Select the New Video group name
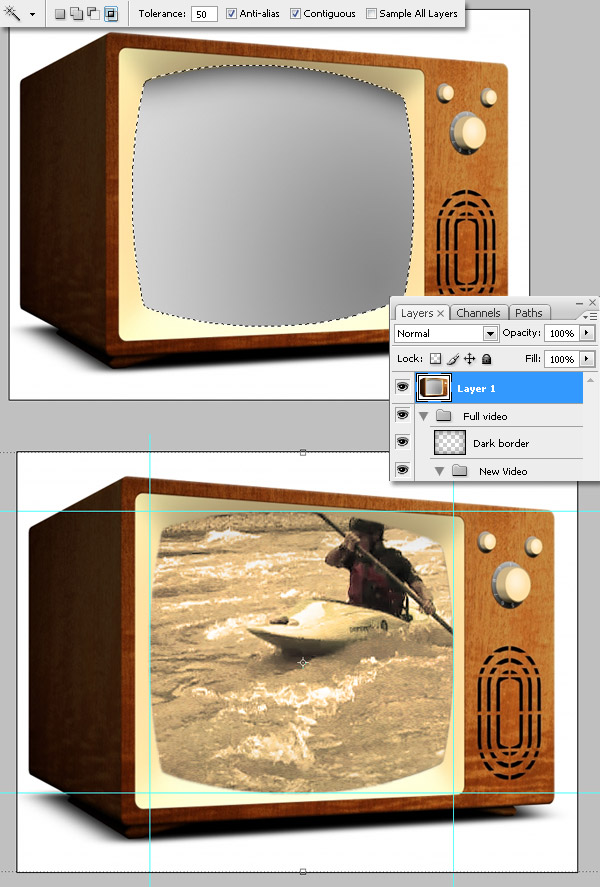This screenshot has height=887, width=600. pyautogui.click(x=503, y=471)
